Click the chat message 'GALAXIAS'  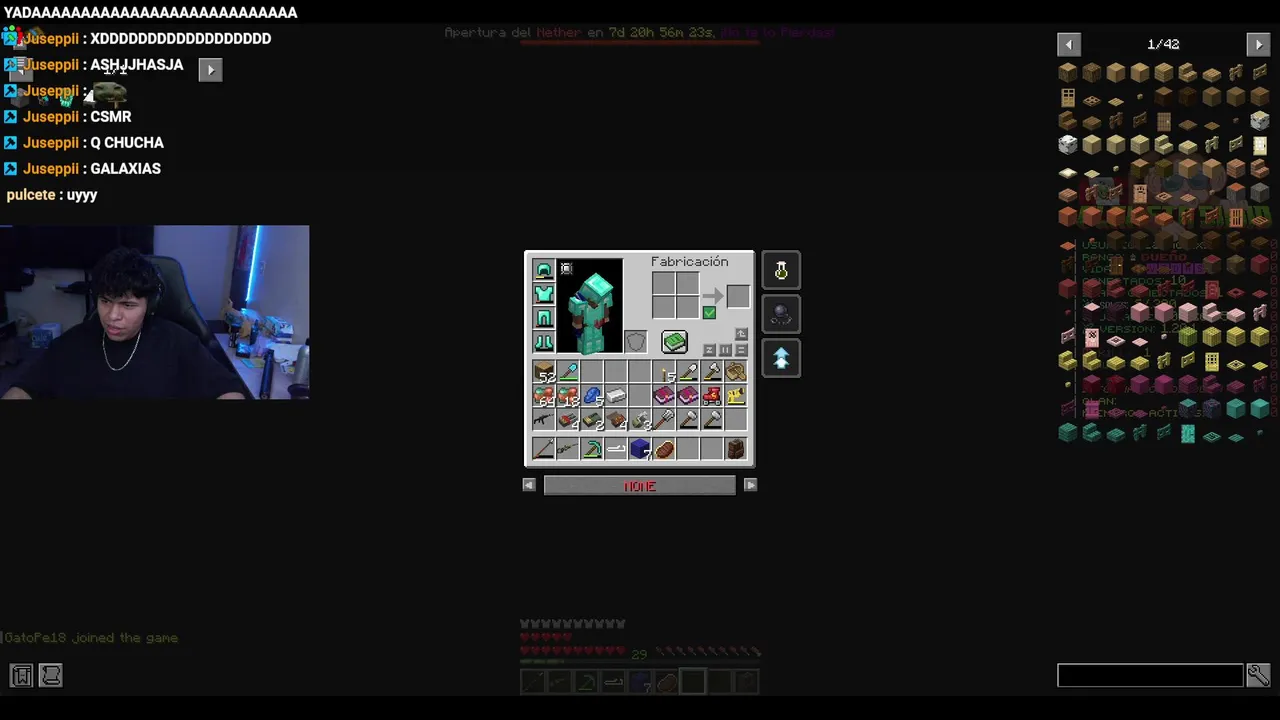pyautogui.click(x=125, y=169)
